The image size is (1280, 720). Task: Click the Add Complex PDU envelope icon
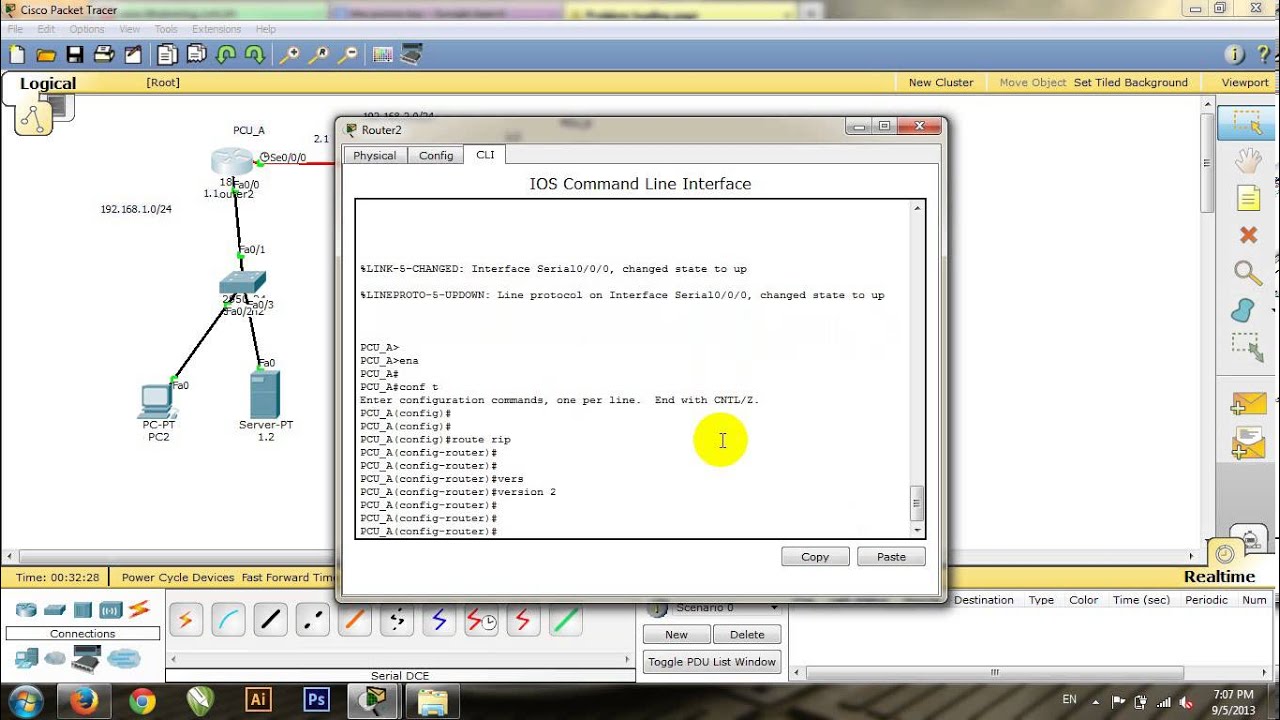click(1249, 441)
